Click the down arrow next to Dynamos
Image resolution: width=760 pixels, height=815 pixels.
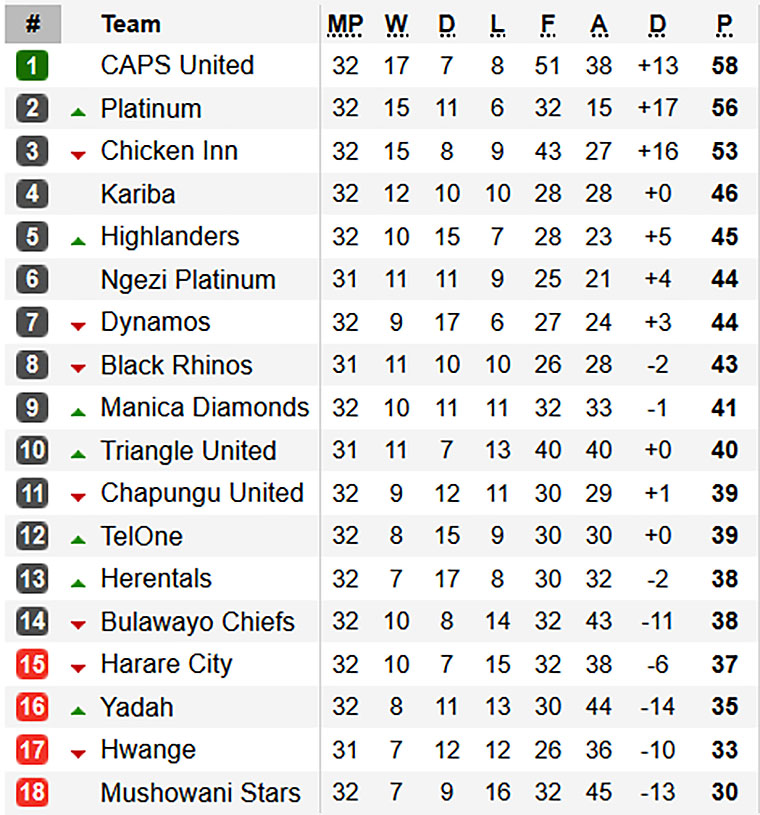[x=78, y=326]
